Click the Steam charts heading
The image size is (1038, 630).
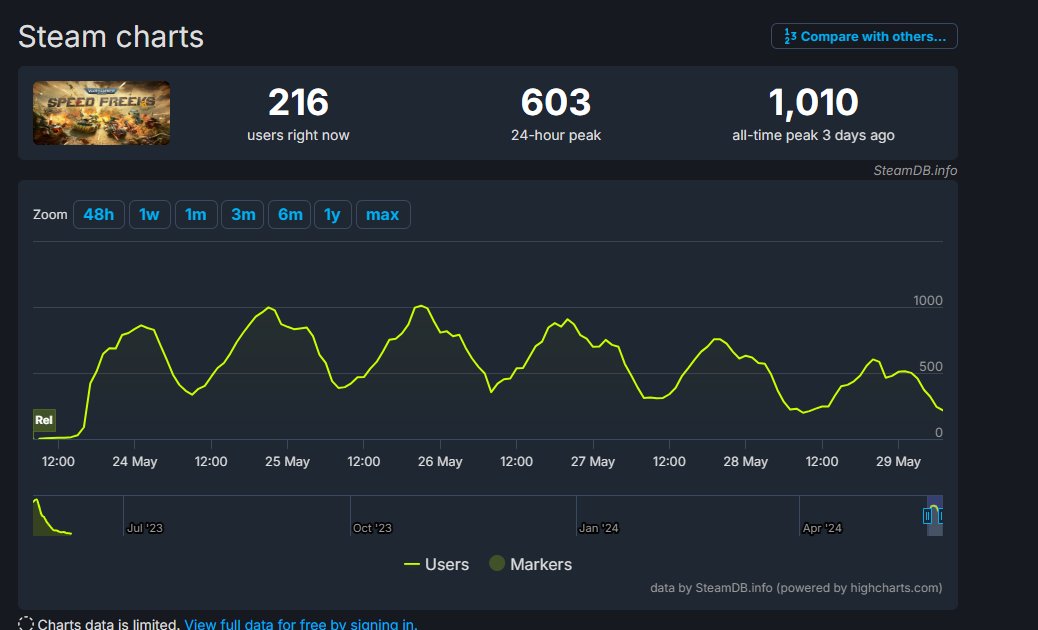tap(111, 36)
